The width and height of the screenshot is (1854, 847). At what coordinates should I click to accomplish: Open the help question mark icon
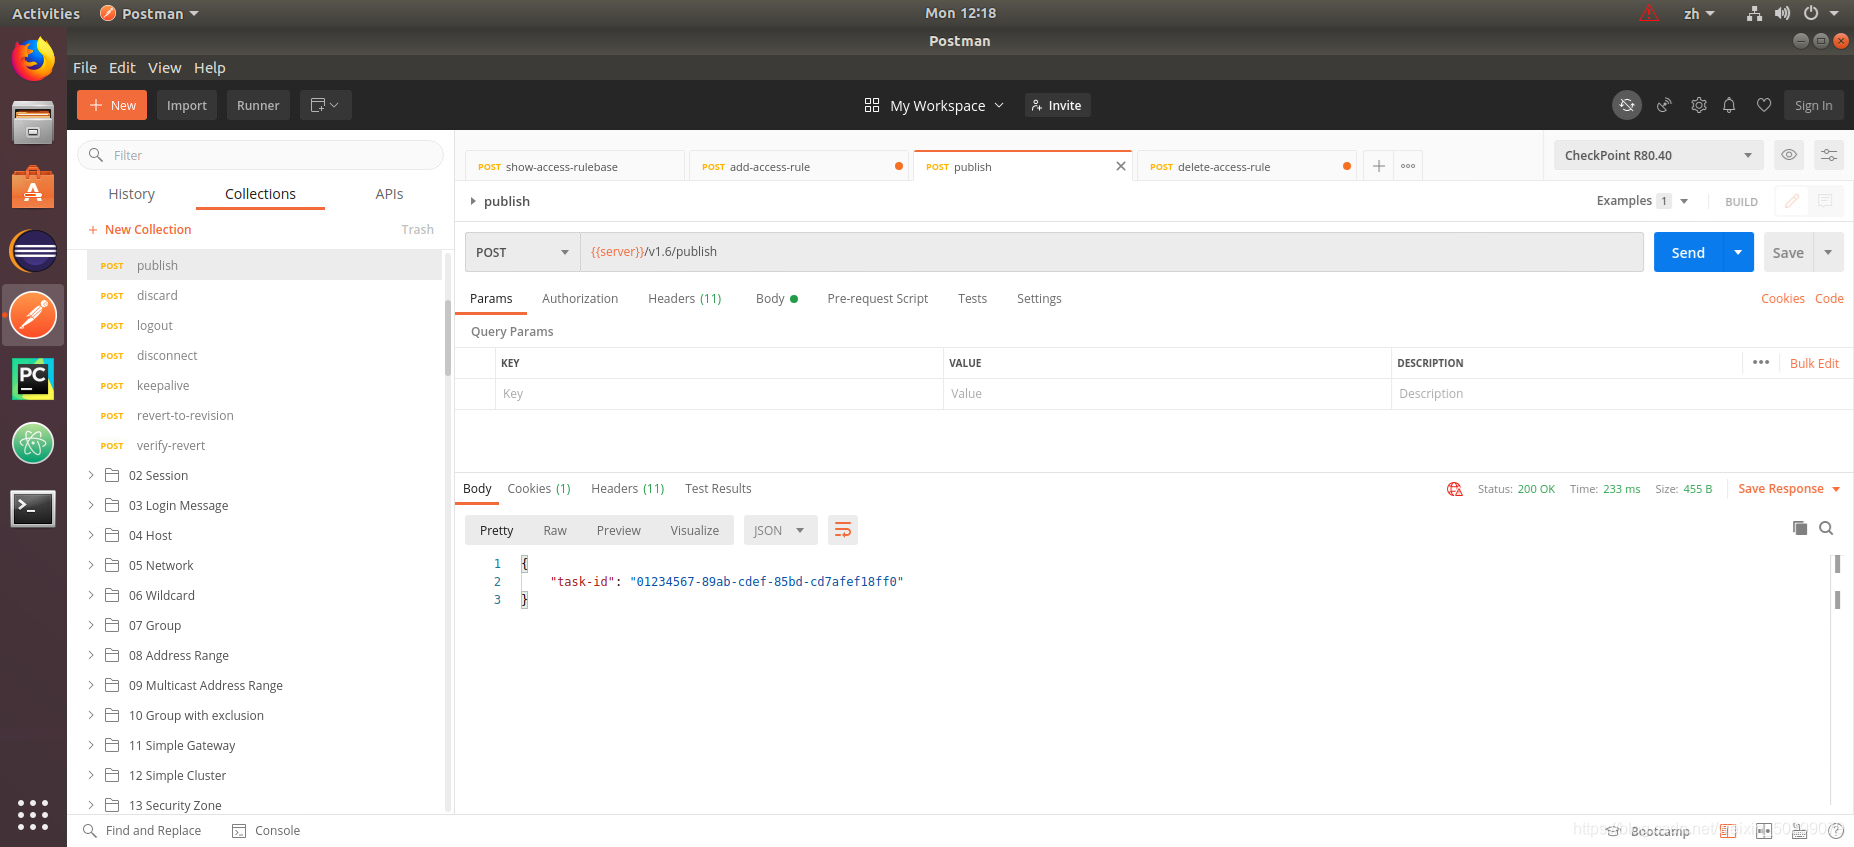(1836, 831)
